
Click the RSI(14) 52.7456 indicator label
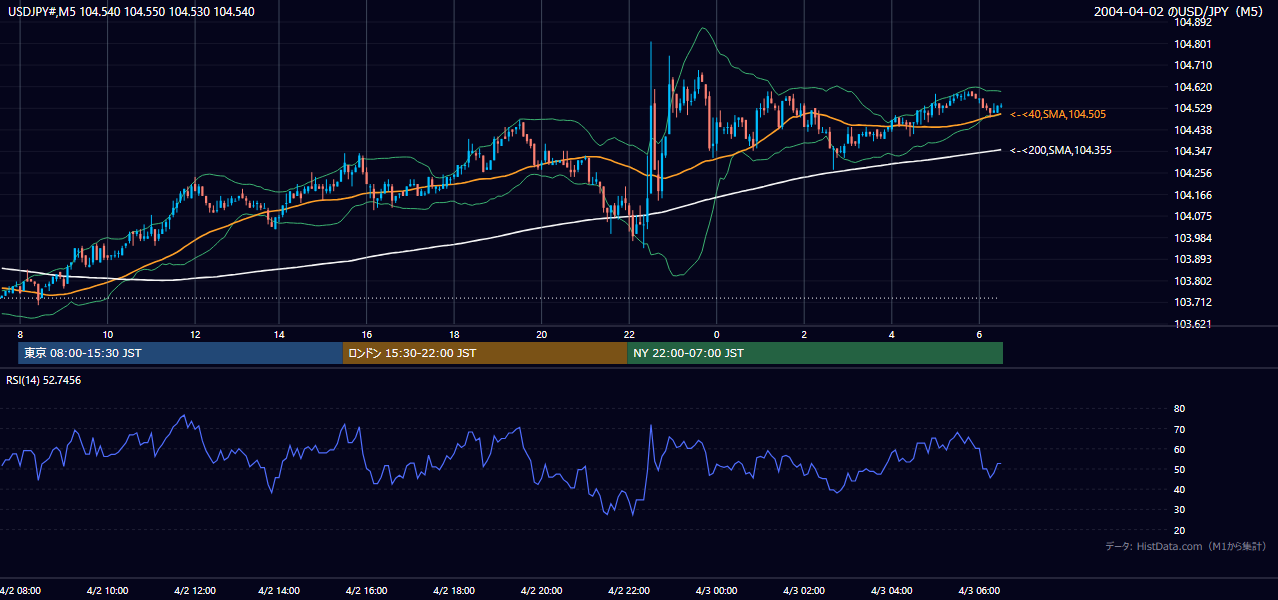[x=44, y=380]
